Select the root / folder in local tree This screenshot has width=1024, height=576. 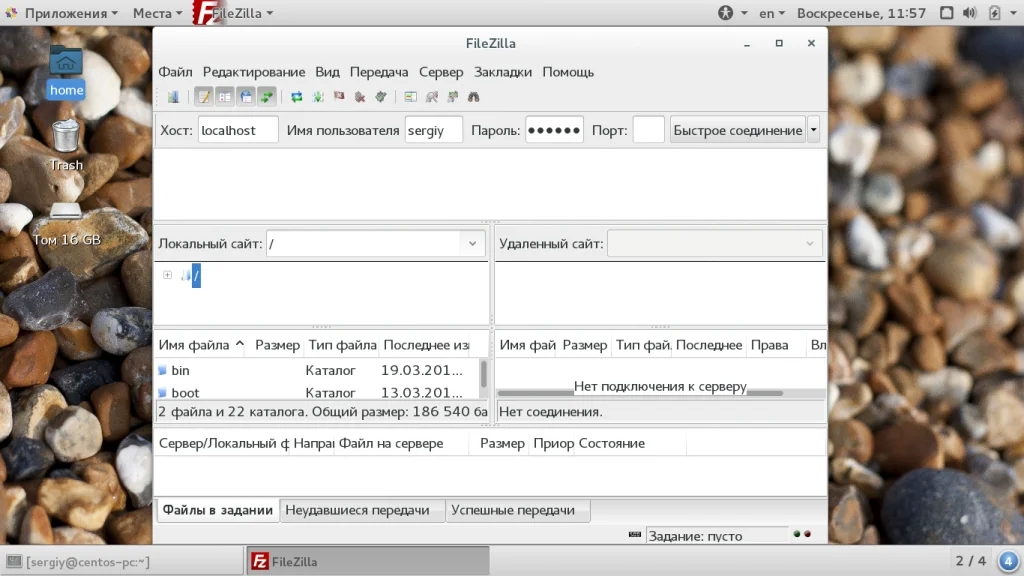tap(196, 275)
